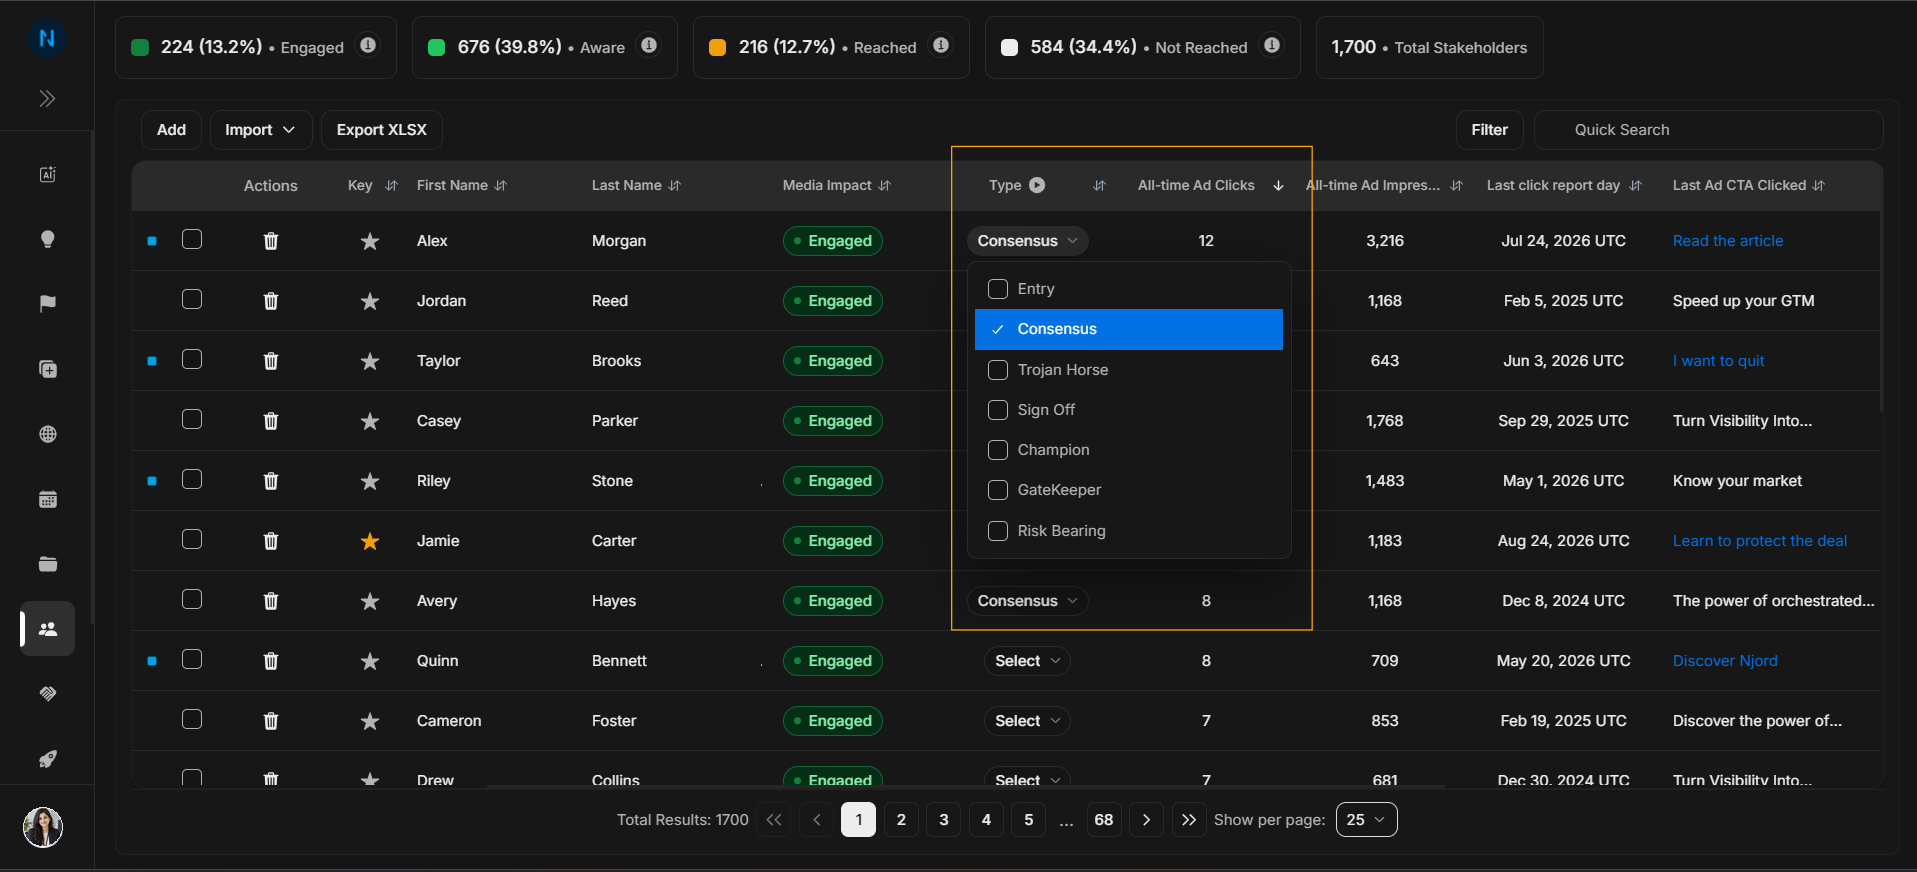Viewport: 1917px width, 872px height.
Task: Open the calendar sidebar icon
Action: [x=47, y=499]
